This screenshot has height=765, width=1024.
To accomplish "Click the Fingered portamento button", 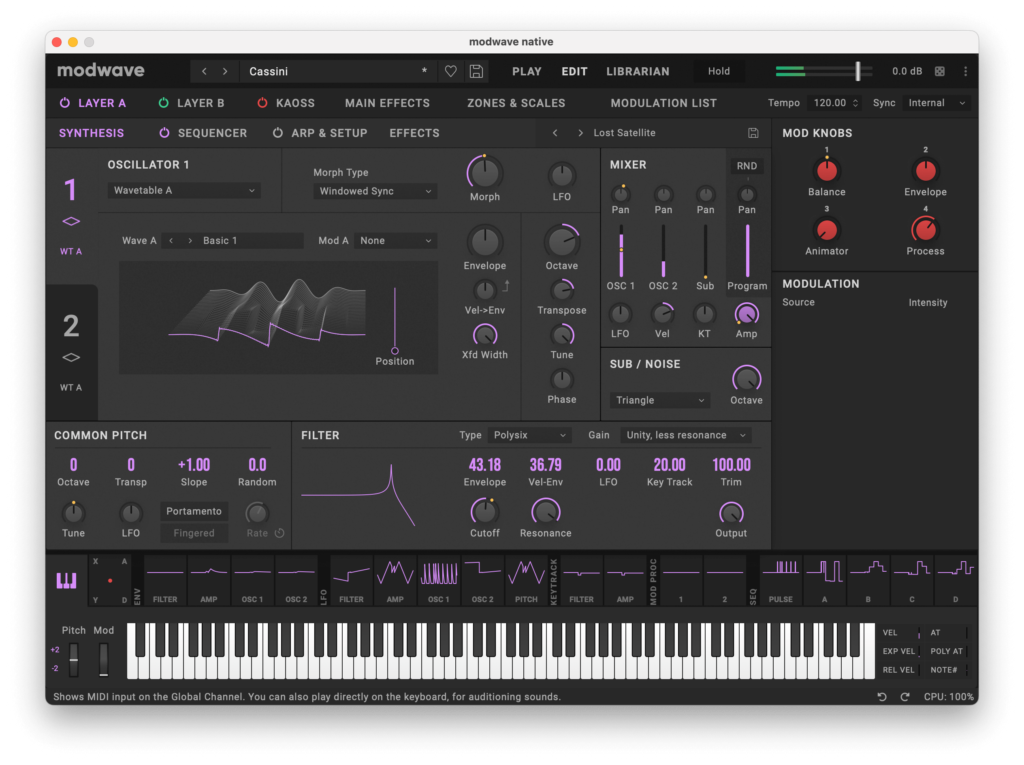I will (193, 533).
